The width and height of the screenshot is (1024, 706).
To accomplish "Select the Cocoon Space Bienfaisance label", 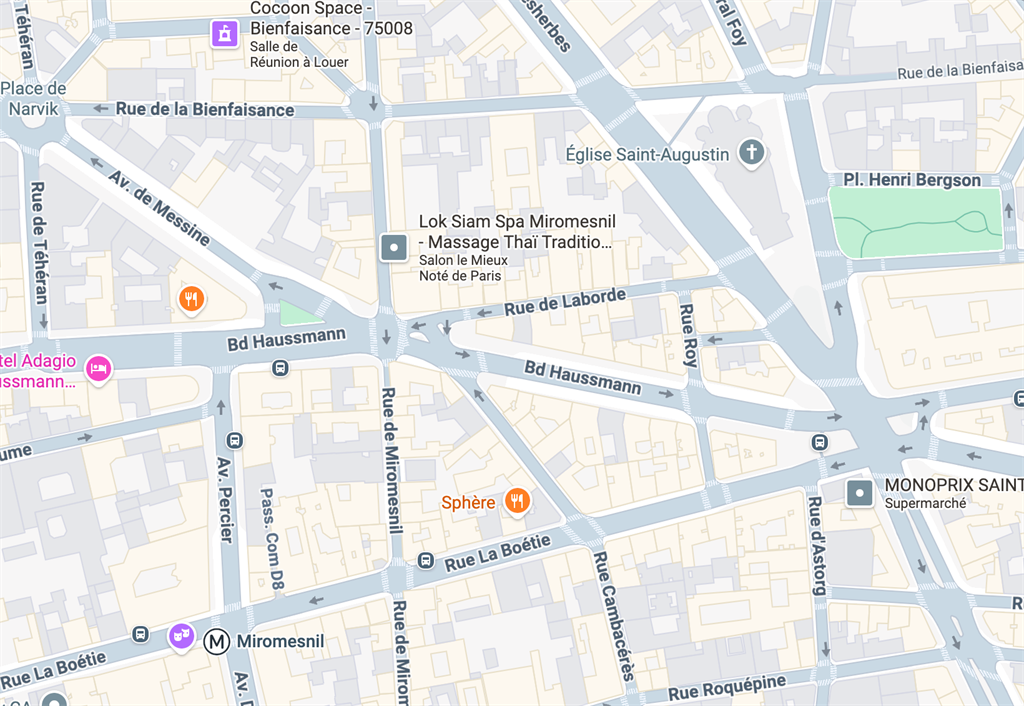I will click(x=331, y=18).
